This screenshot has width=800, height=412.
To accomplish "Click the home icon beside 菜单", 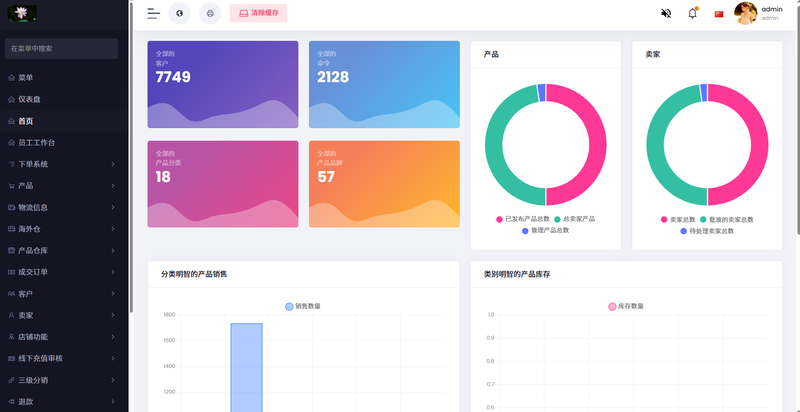I will pos(11,78).
